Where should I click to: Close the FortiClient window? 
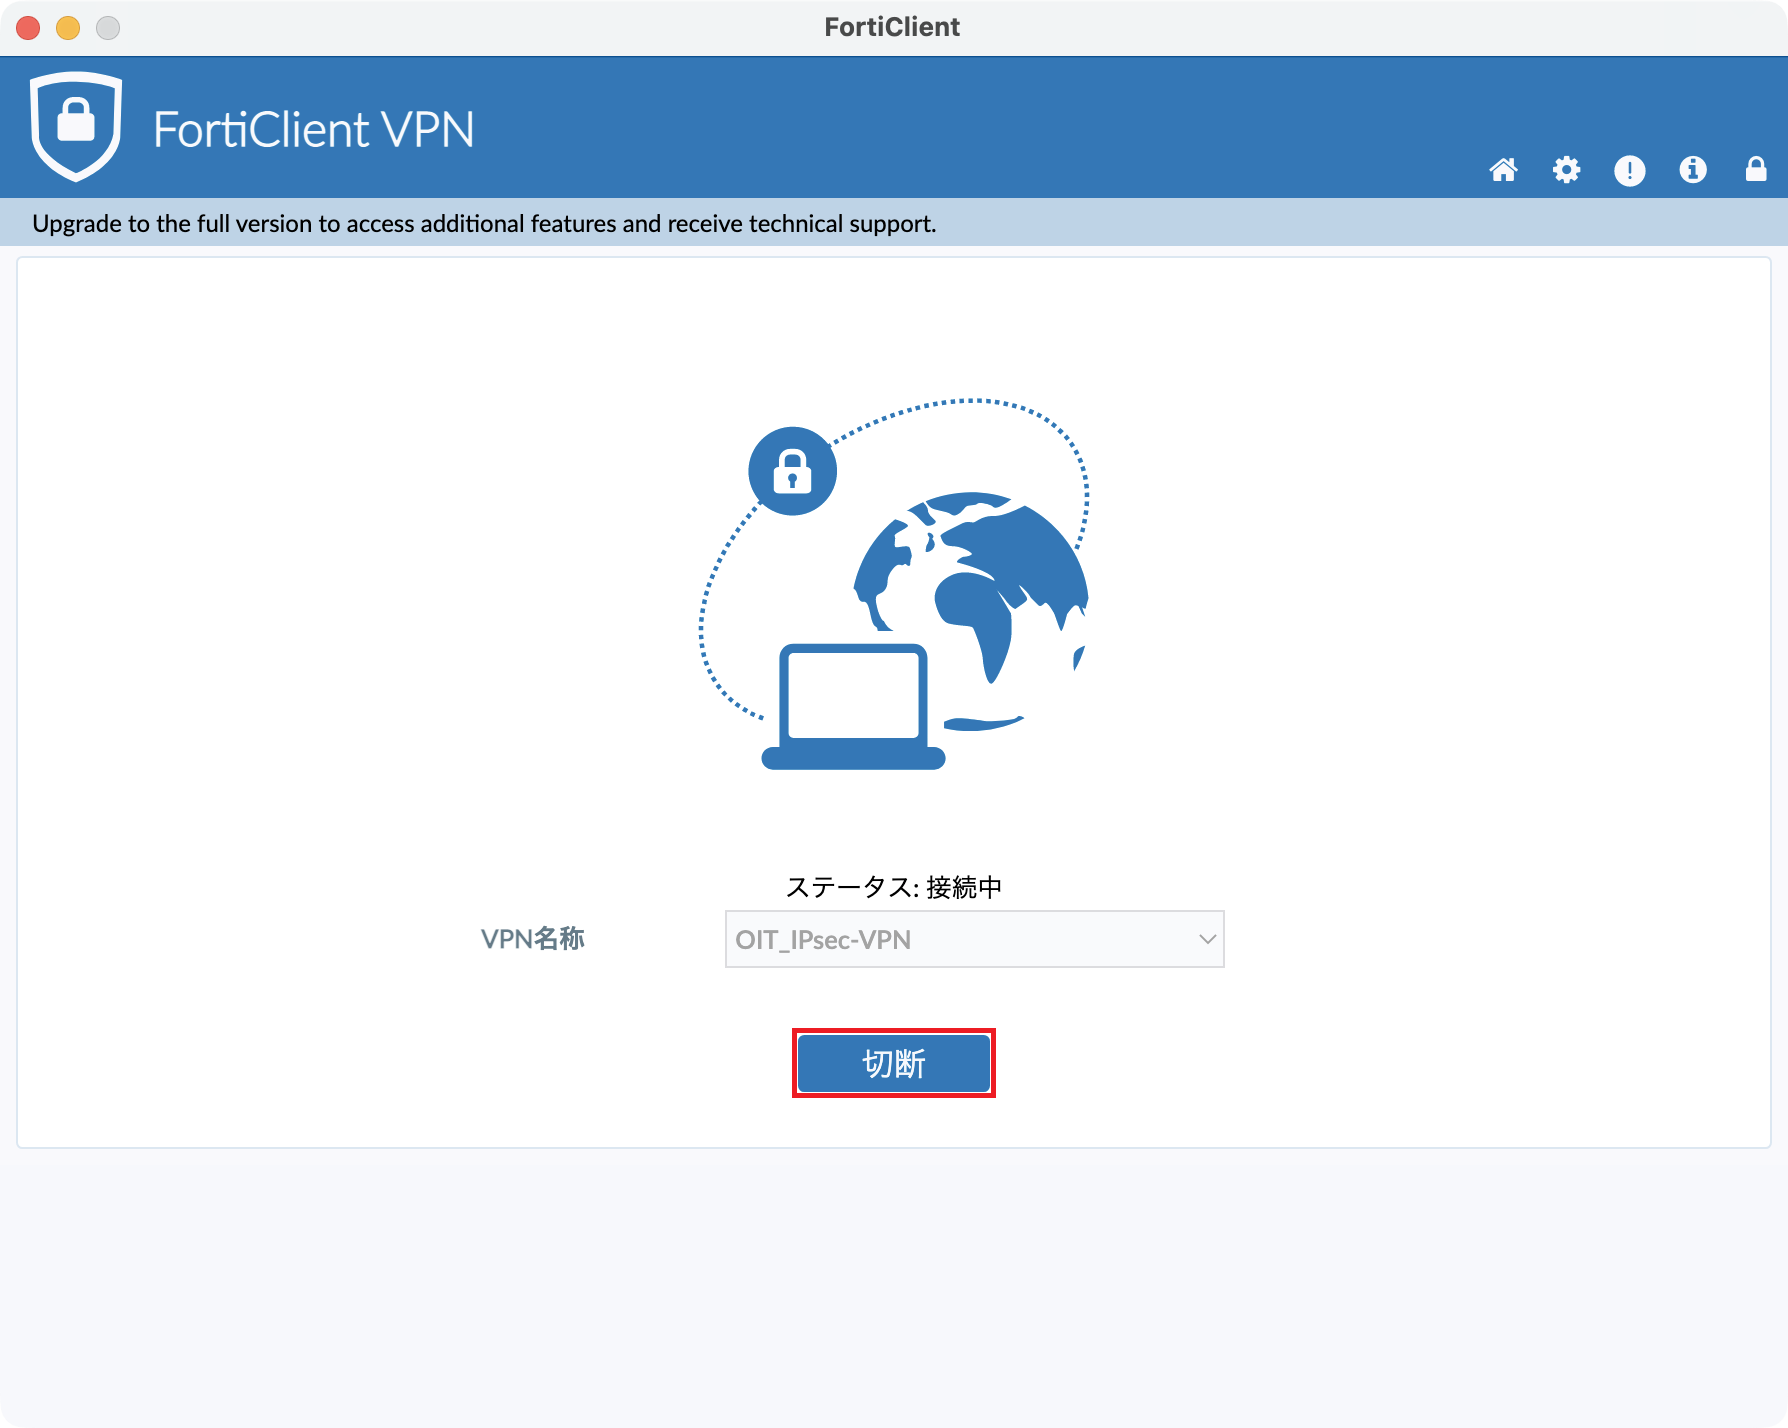click(28, 28)
